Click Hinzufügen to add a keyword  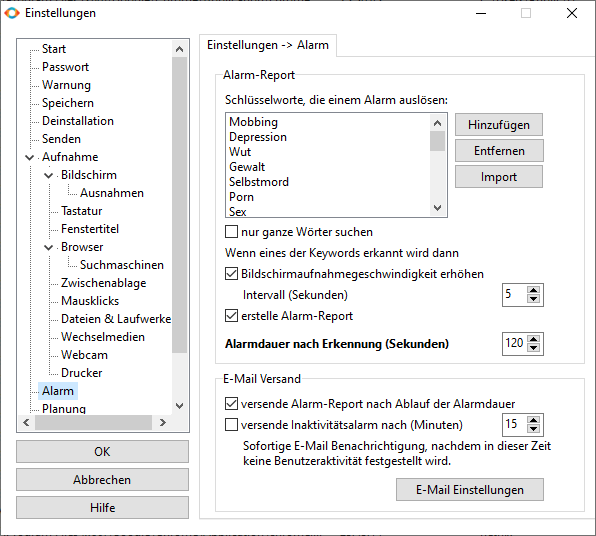point(499,125)
